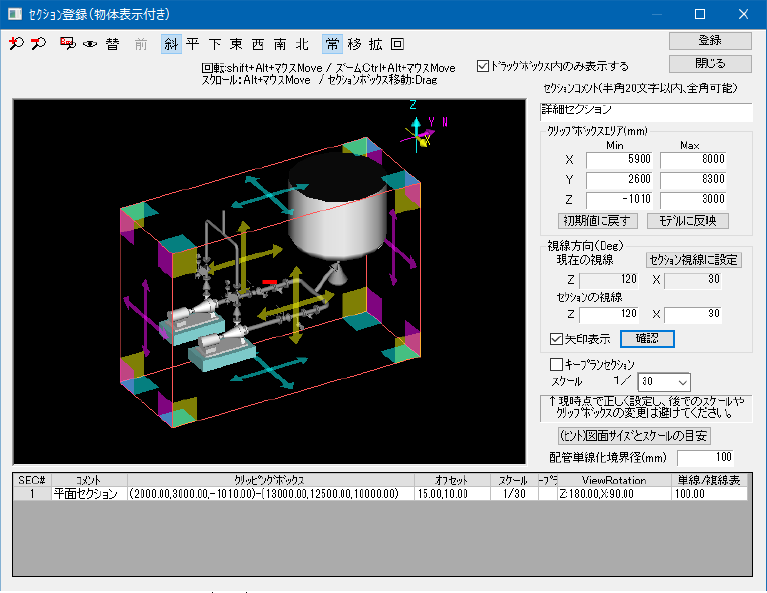
Task: Click the X Min field 5900
Action: pos(619,160)
